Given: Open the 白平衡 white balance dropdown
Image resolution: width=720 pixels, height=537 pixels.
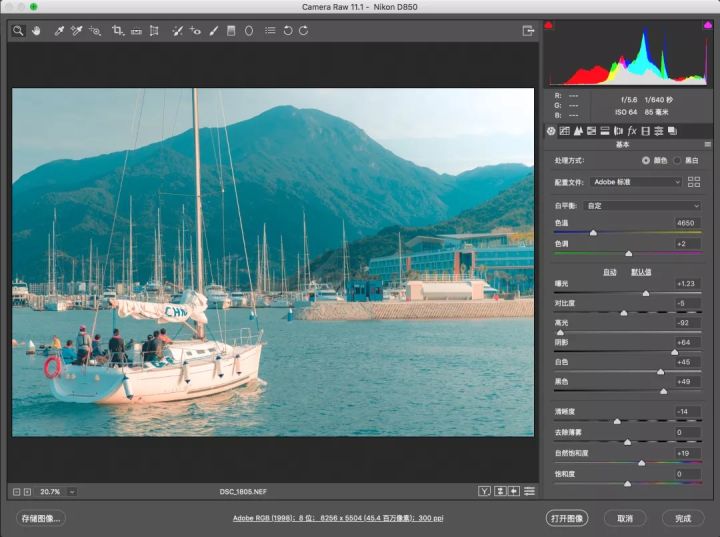Looking at the screenshot, I should point(642,206).
